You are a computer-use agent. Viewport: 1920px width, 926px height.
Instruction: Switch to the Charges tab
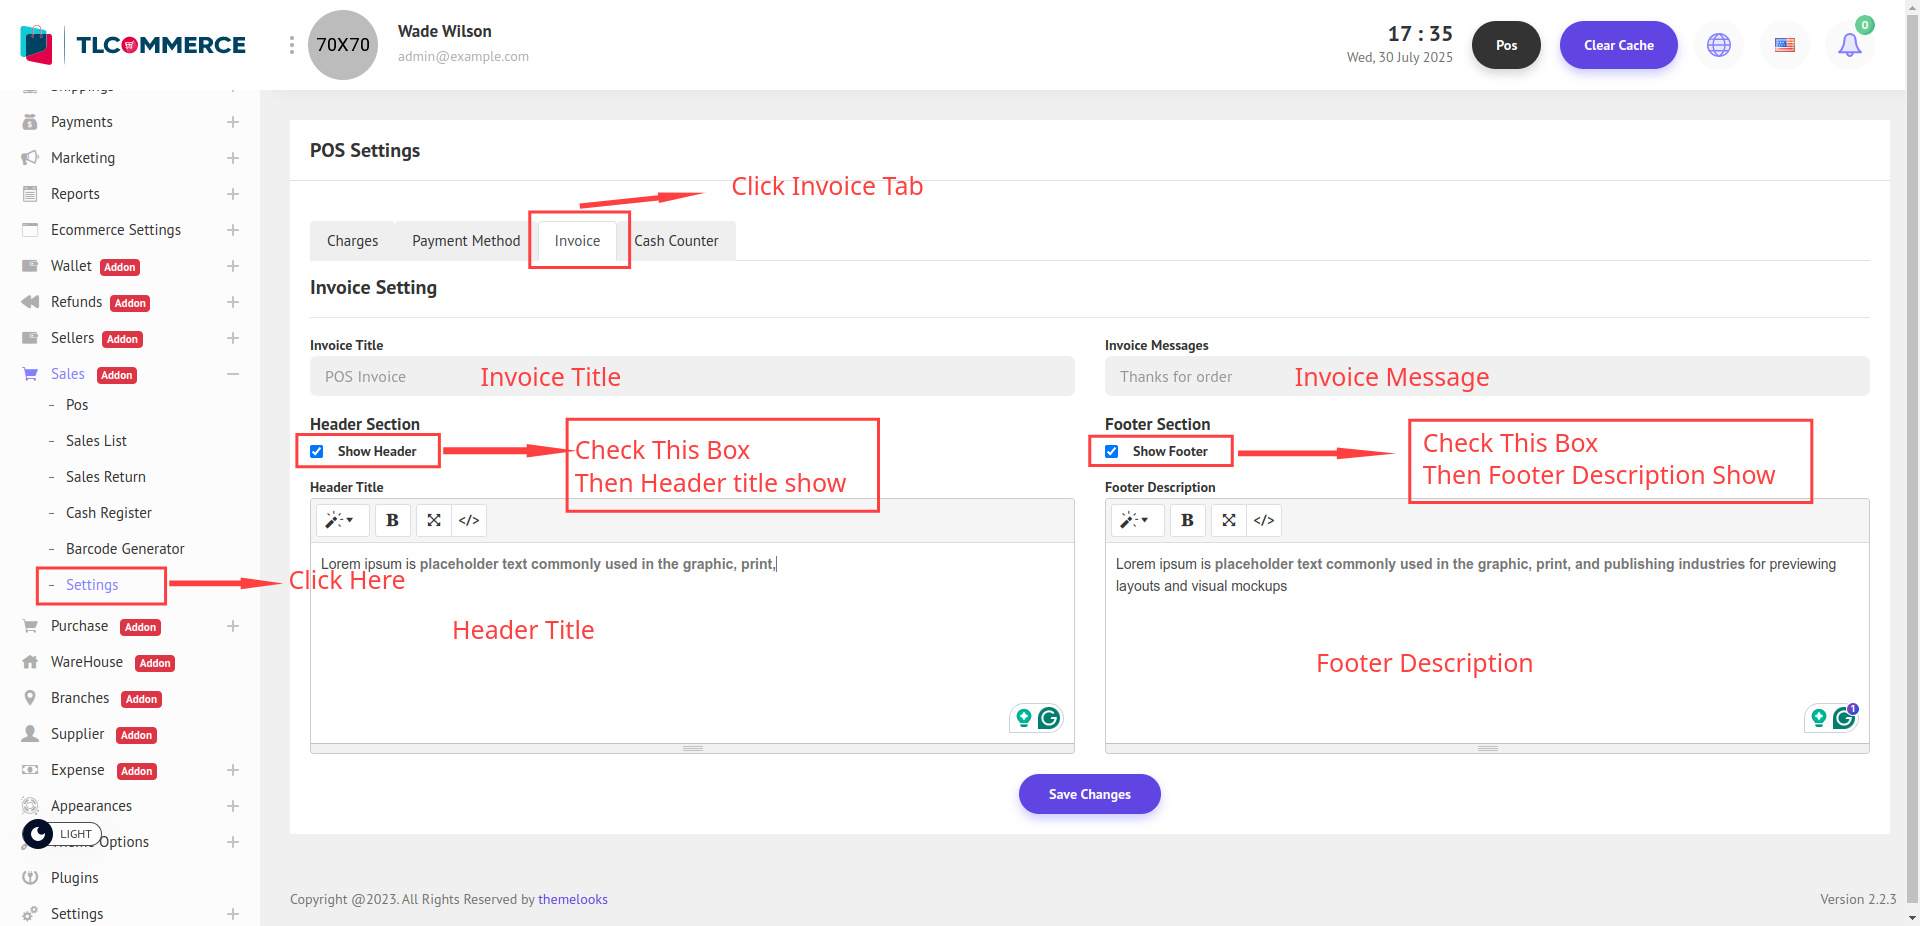click(x=352, y=241)
